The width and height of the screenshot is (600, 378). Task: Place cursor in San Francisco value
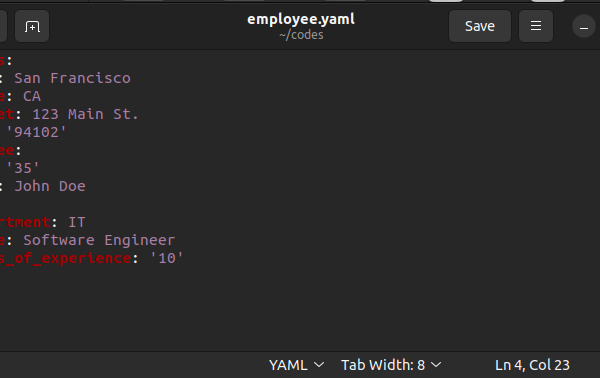click(x=72, y=78)
